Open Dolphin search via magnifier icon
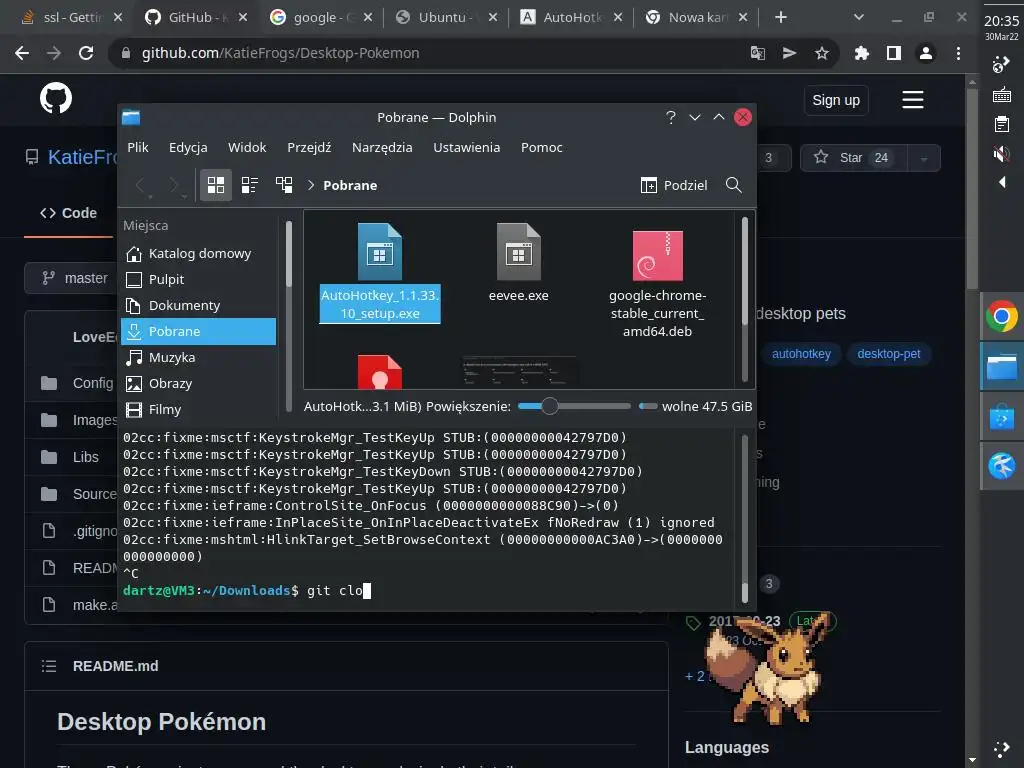The width and height of the screenshot is (1024, 768). click(733, 185)
